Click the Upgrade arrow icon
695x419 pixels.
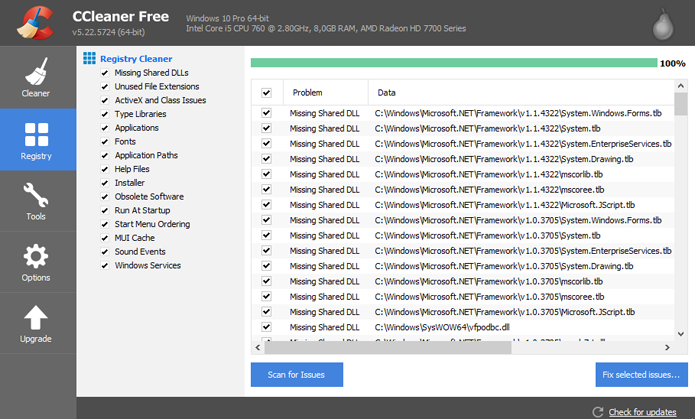click(36, 317)
